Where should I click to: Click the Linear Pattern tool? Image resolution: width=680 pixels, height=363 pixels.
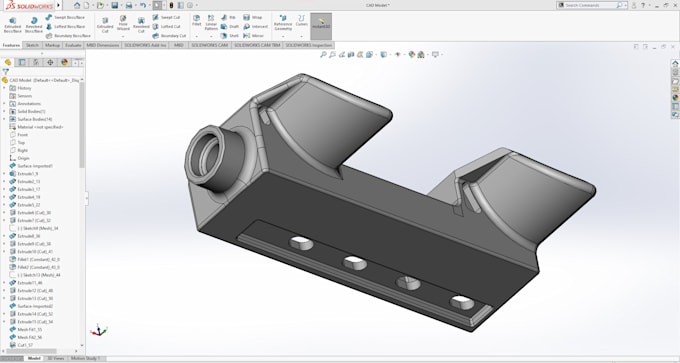pyautogui.click(x=211, y=23)
